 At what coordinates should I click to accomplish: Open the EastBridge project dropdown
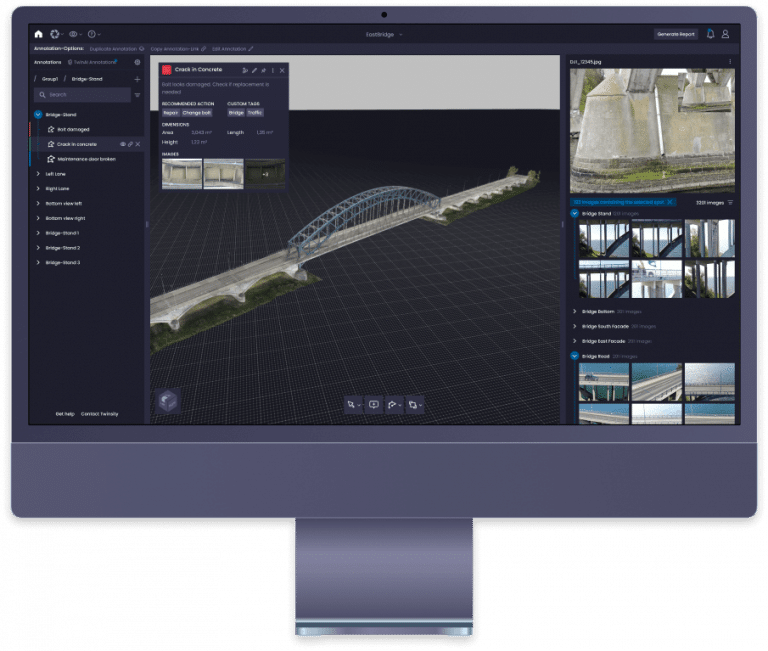[385, 34]
